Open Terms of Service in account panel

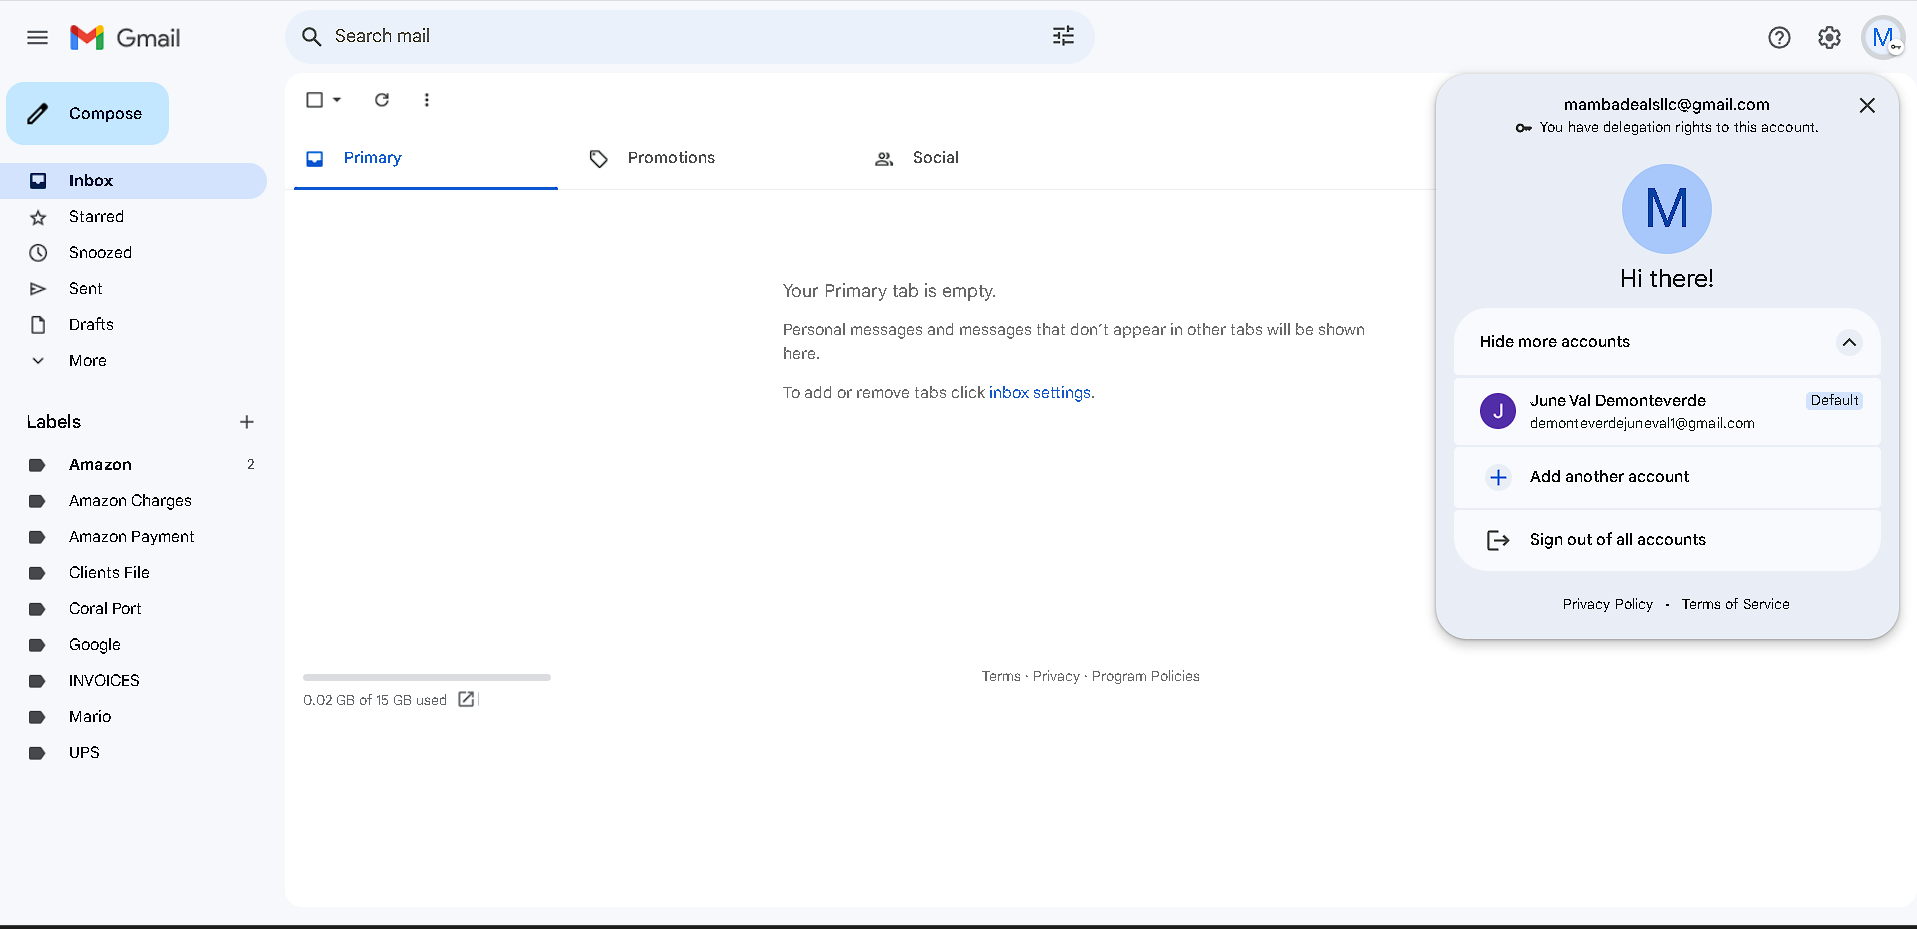pyautogui.click(x=1735, y=604)
